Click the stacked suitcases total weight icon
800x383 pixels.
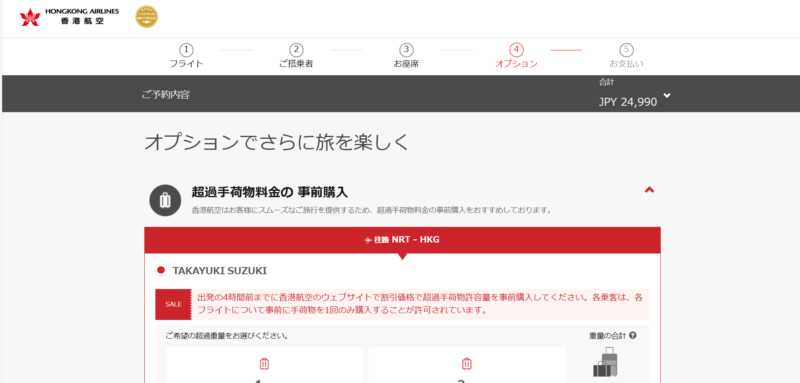coord(606,363)
